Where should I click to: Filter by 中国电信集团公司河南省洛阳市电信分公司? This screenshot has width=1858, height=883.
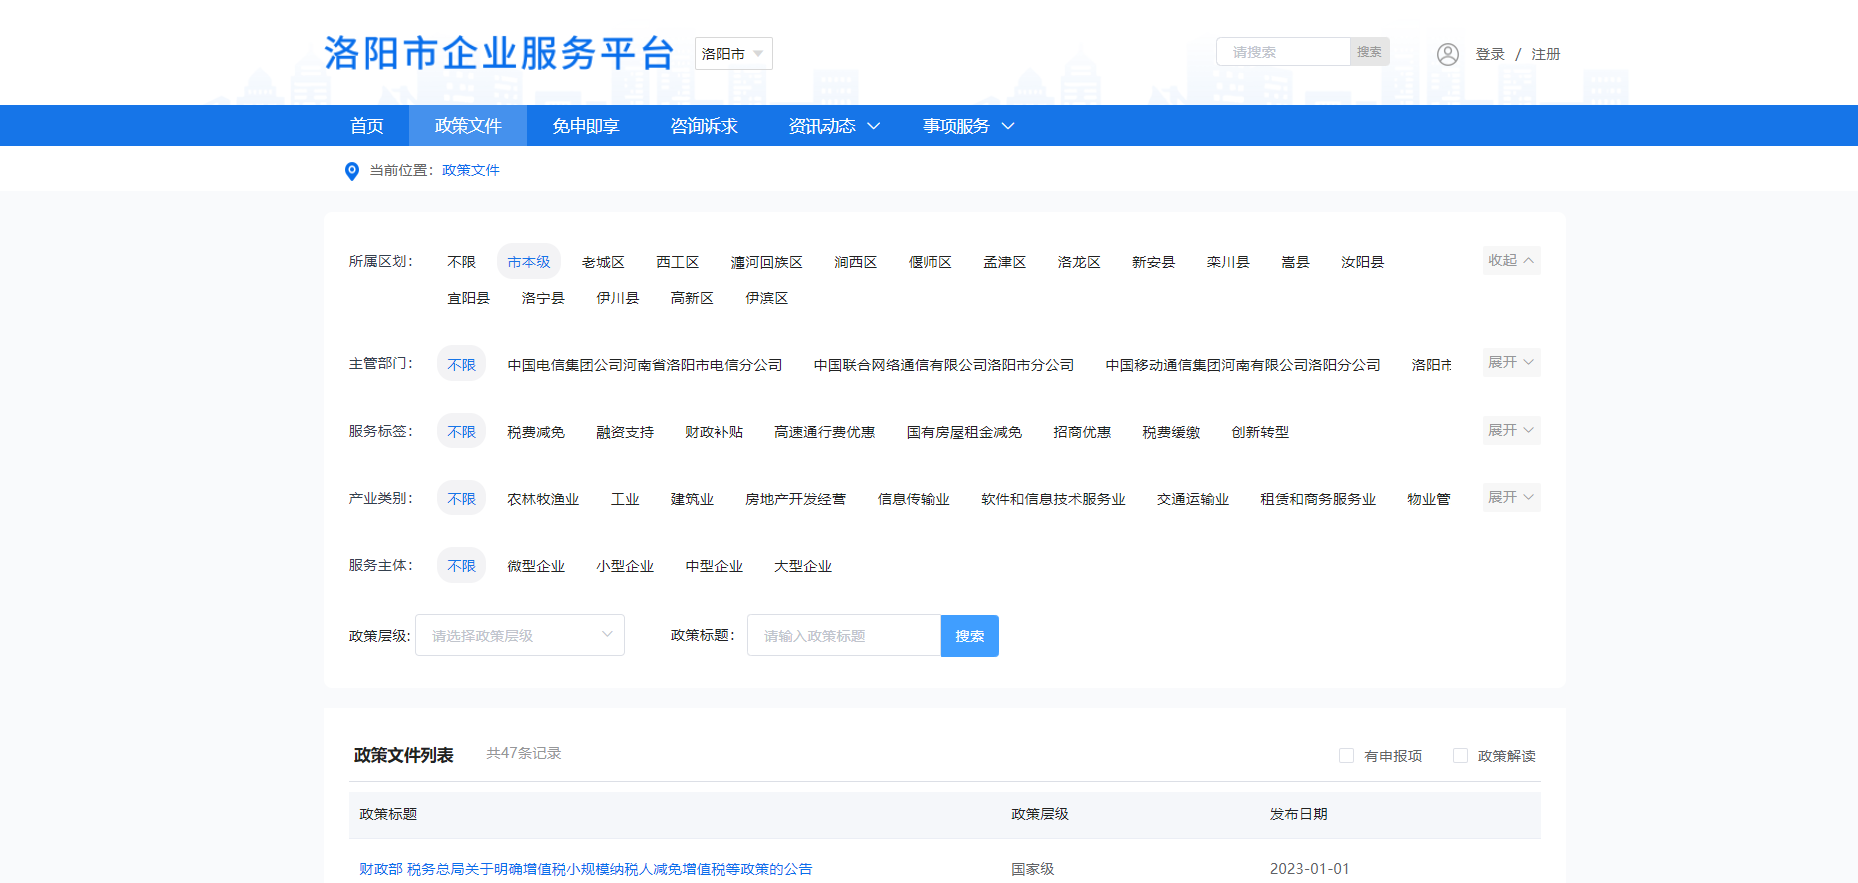[644, 365]
